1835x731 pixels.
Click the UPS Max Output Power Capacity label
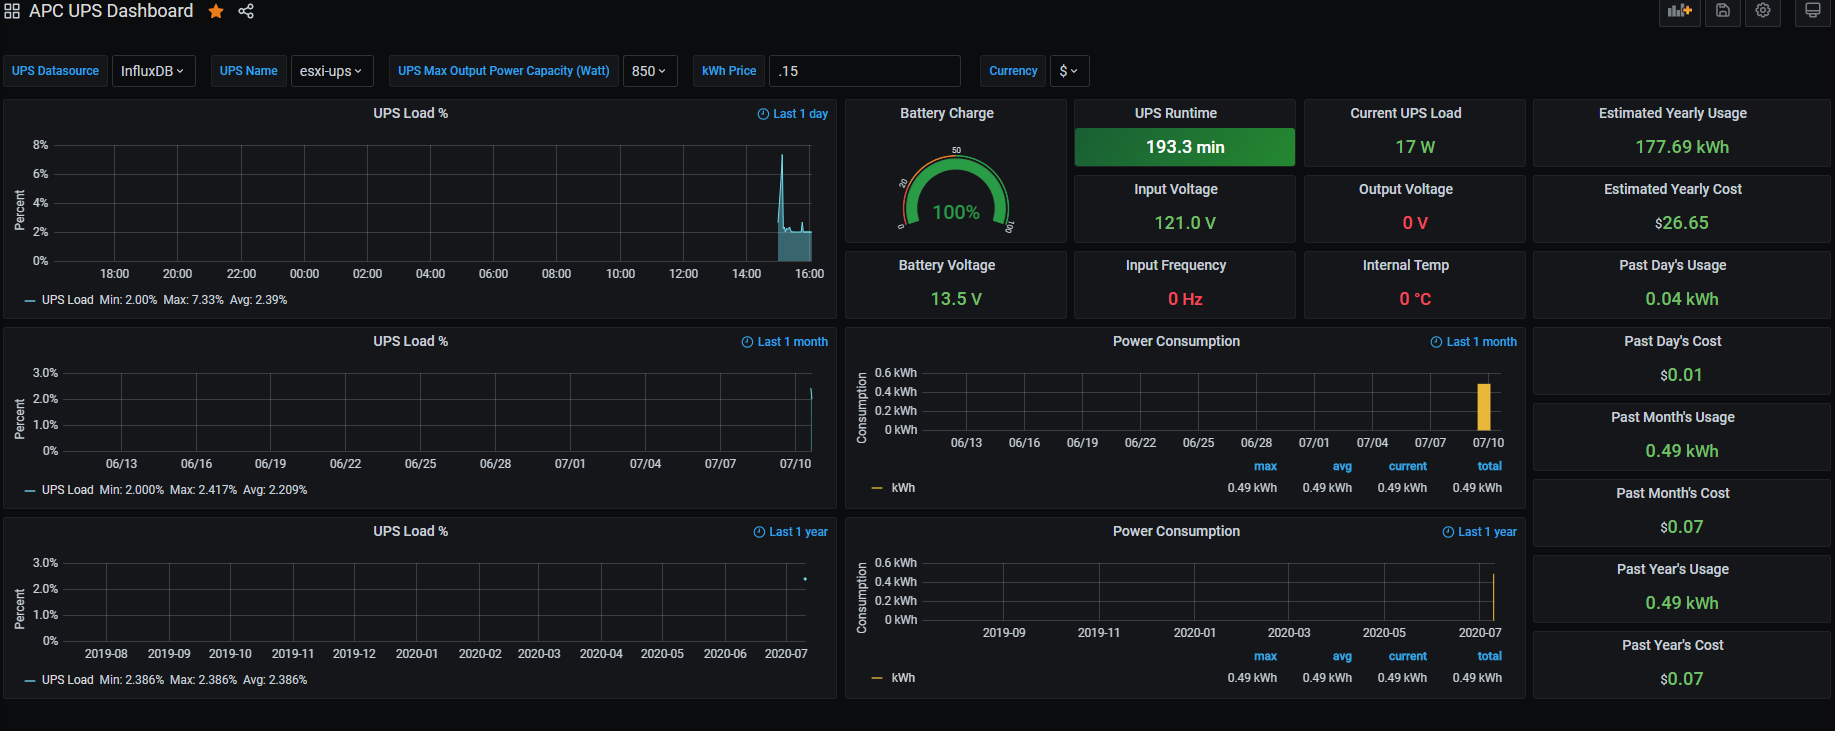point(503,71)
